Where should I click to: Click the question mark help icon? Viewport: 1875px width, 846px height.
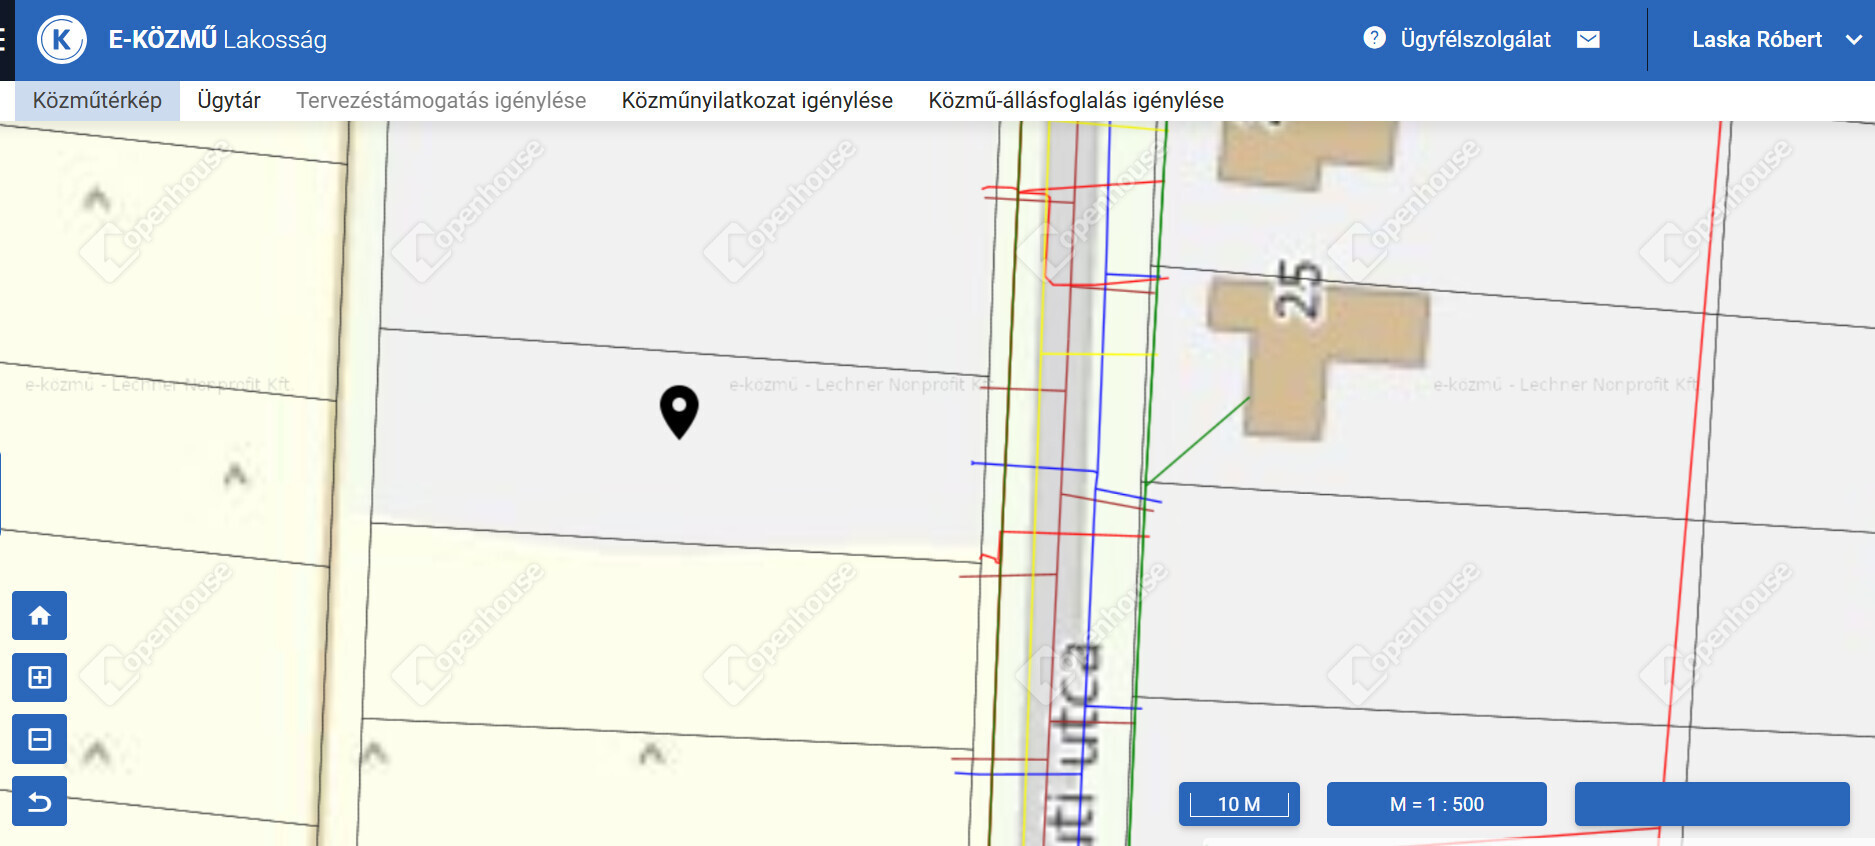1374,38
